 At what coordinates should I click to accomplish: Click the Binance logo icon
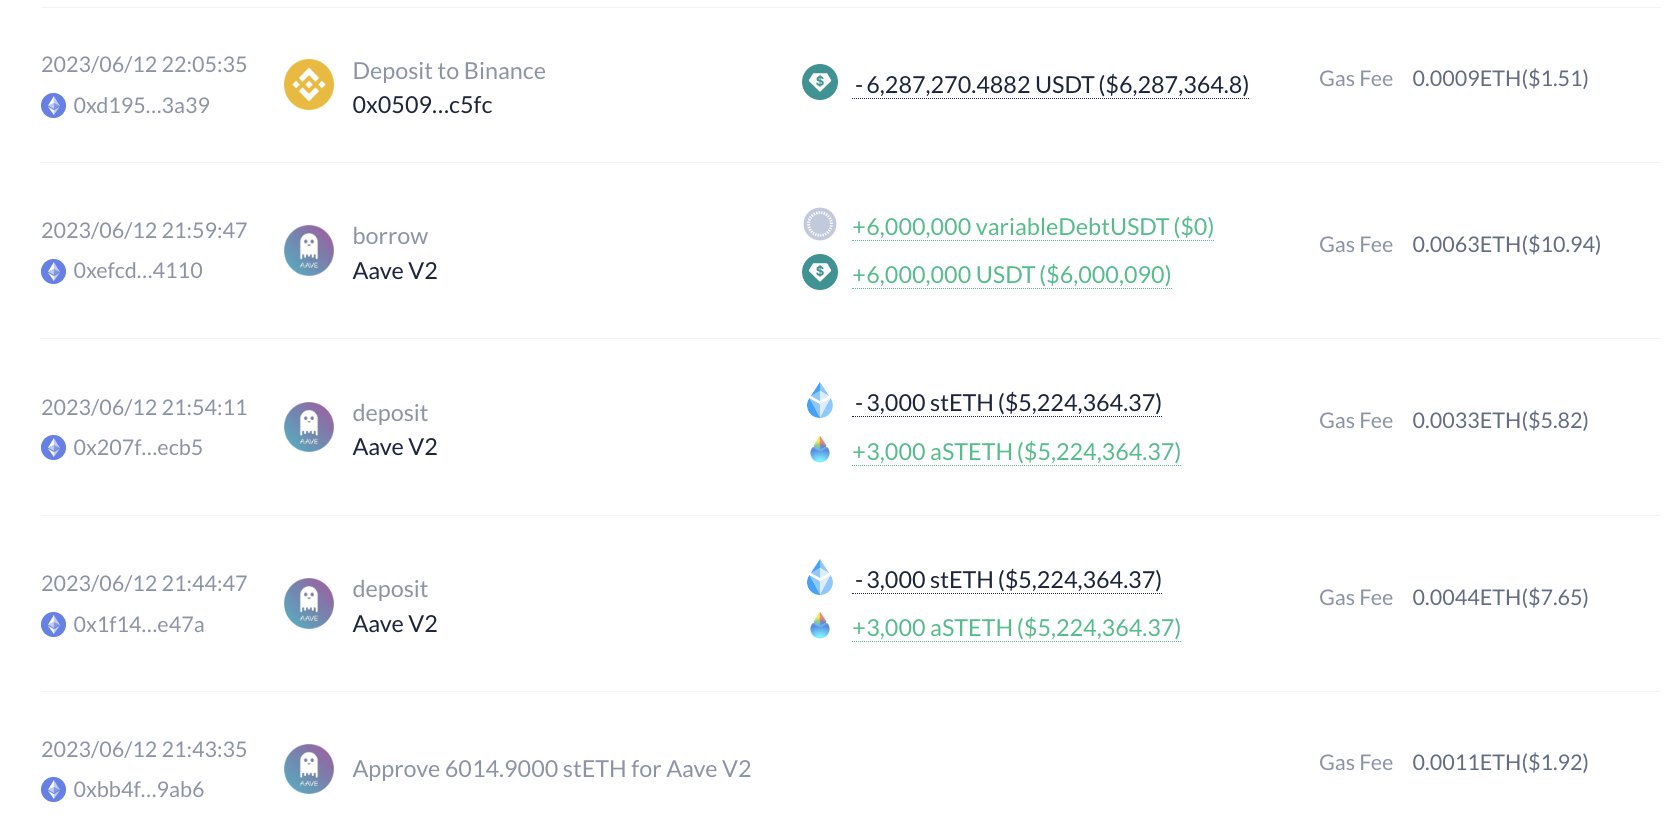[x=309, y=85]
